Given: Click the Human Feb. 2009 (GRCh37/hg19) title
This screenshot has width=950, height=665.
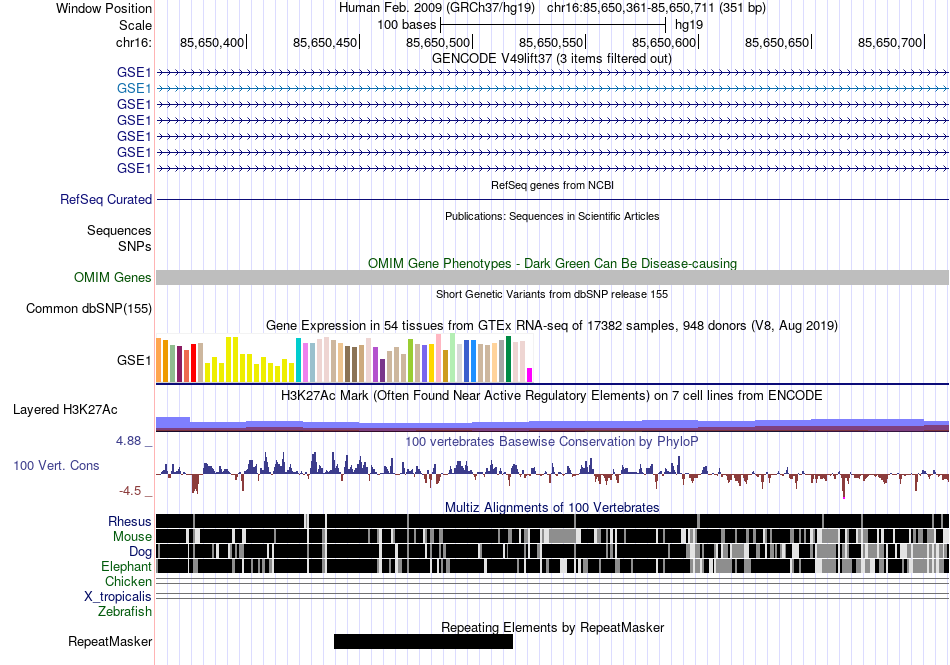Looking at the screenshot, I should tap(437, 8).
